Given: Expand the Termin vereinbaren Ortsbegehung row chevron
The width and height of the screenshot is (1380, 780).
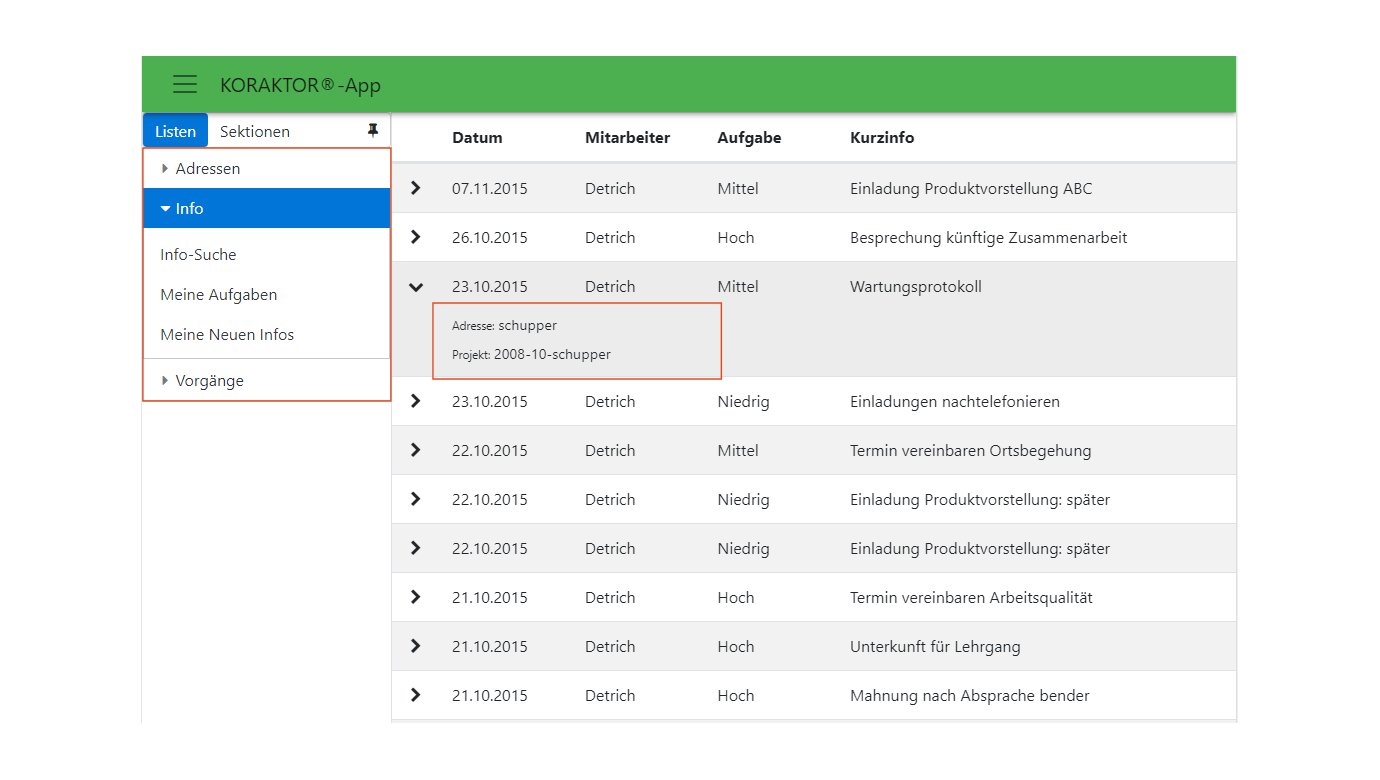Looking at the screenshot, I should [x=416, y=450].
